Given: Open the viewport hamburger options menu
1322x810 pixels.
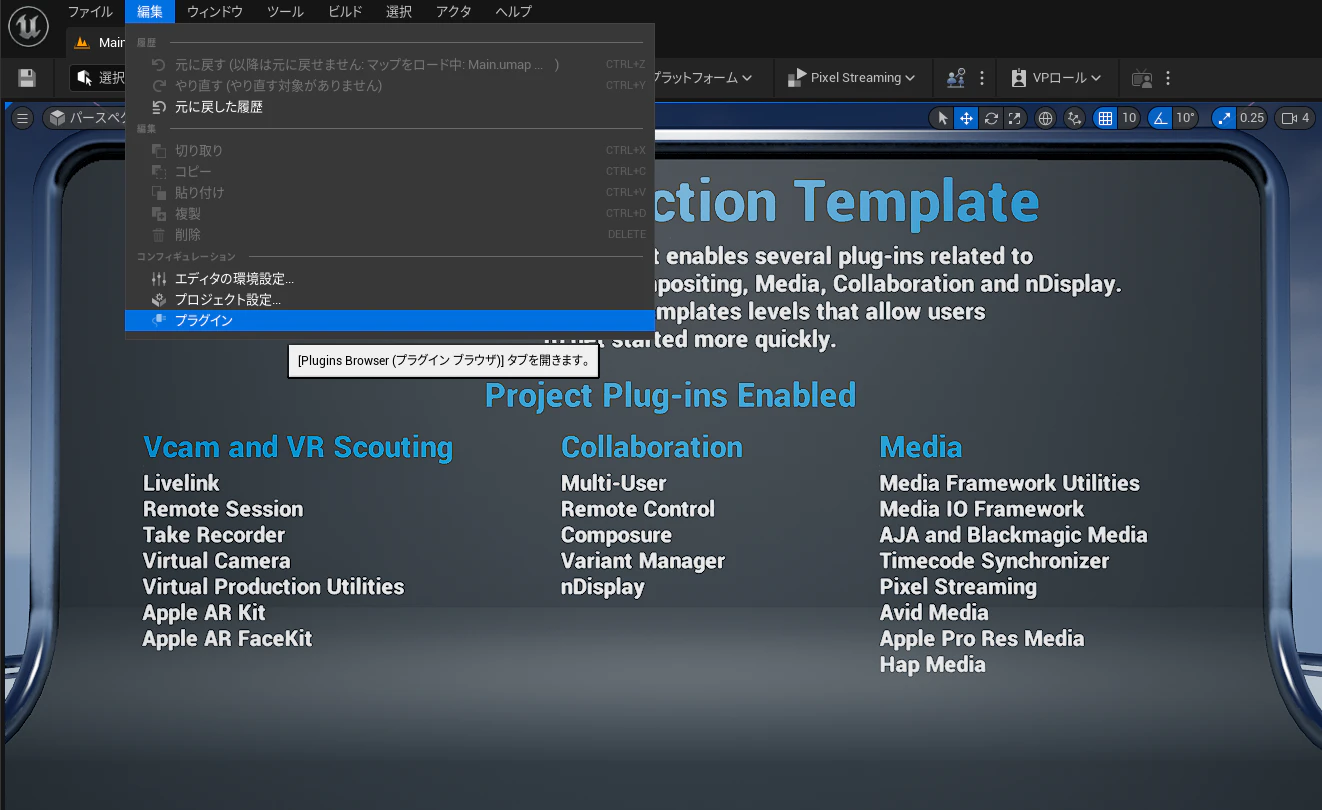Looking at the screenshot, I should [22, 118].
